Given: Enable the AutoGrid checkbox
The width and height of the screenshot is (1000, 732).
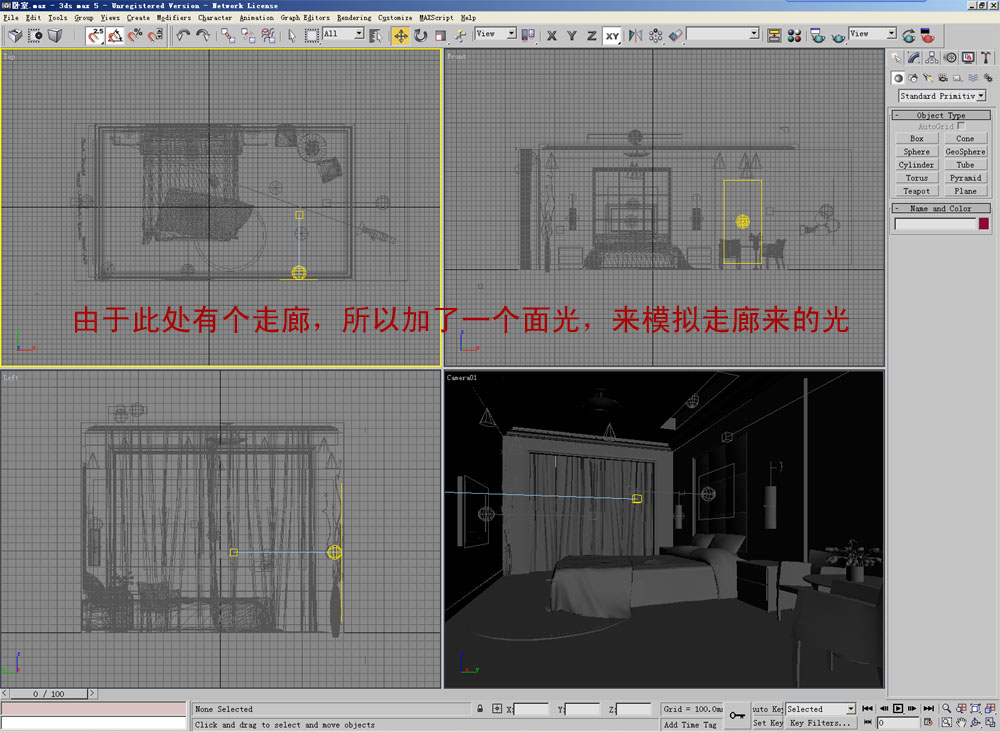Looking at the screenshot, I should tap(961, 126).
